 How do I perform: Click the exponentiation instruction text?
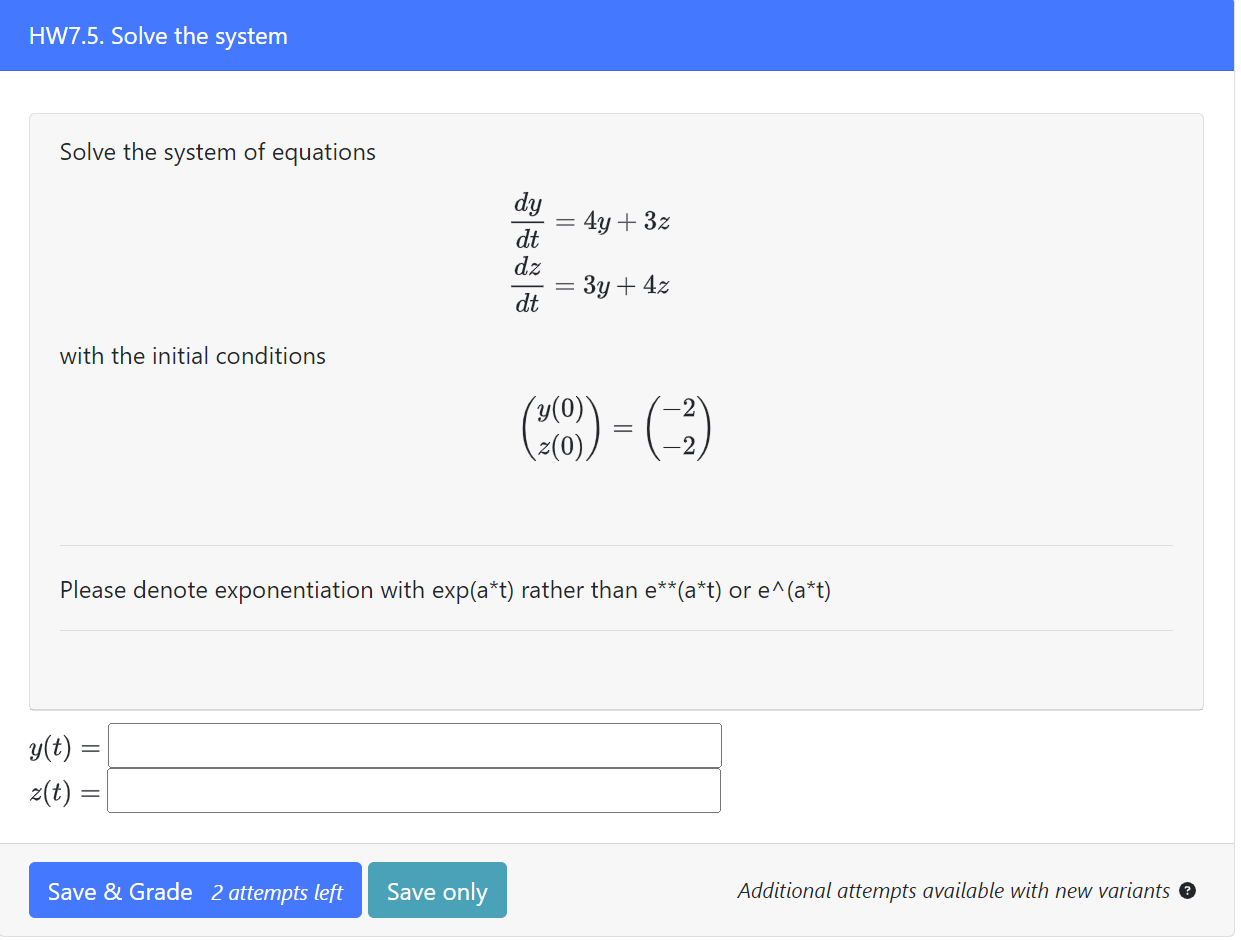(x=445, y=590)
